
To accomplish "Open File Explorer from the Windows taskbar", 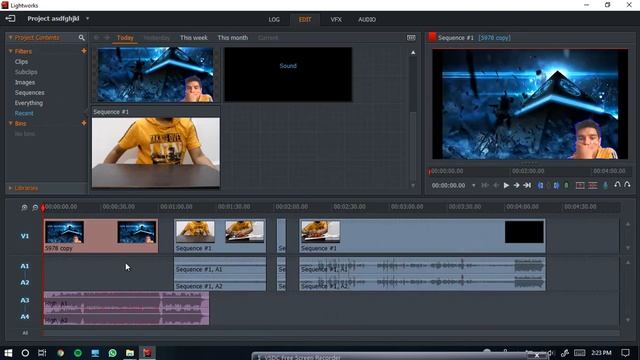I will (130, 353).
